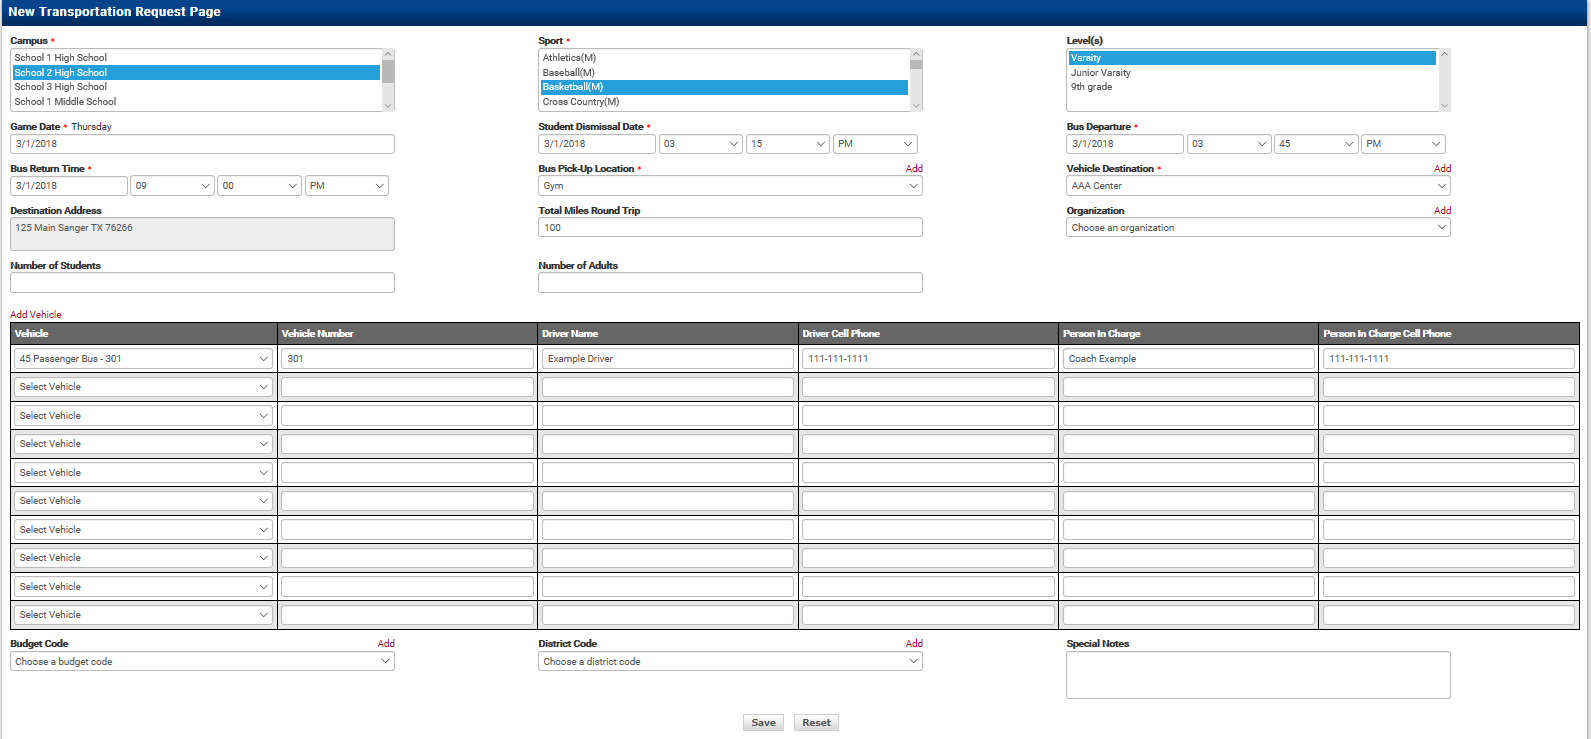1591x739 pixels.
Task: Open Student Dismissal minute dropdown showing 15
Action: pos(788,144)
